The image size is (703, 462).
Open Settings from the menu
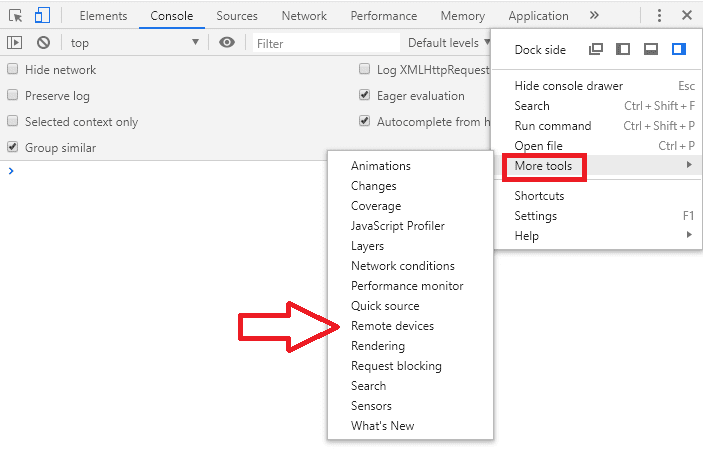click(x=598, y=216)
